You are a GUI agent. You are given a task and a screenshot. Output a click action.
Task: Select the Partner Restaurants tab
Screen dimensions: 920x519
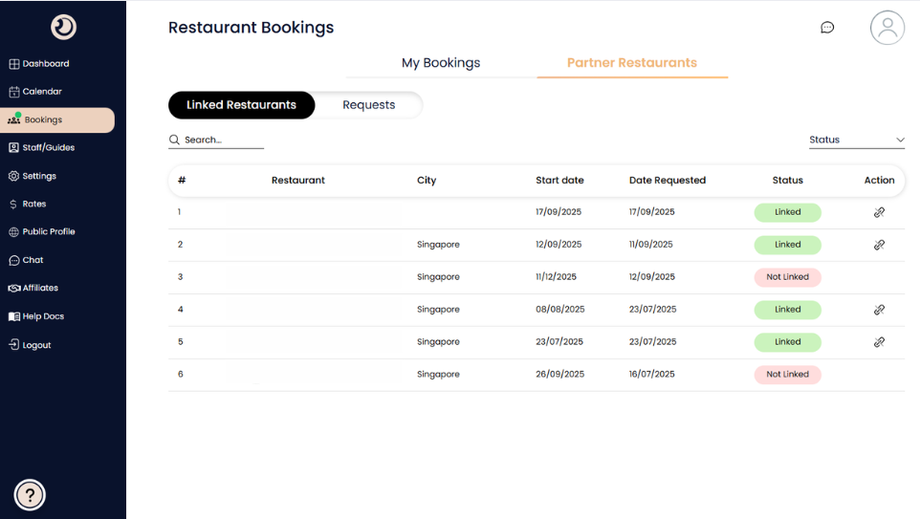pos(632,63)
